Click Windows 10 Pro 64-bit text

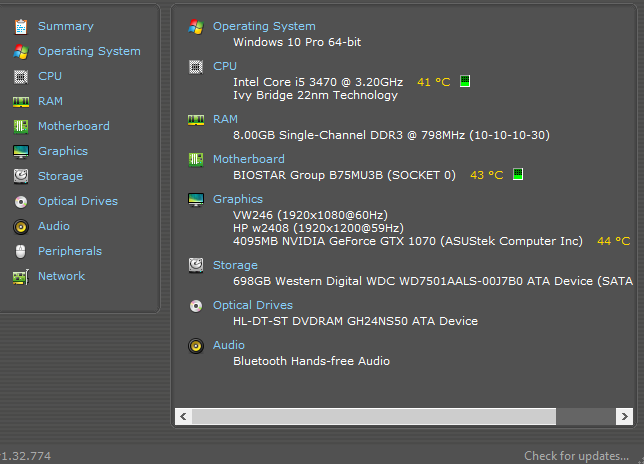pyautogui.click(x=297, y=42)
